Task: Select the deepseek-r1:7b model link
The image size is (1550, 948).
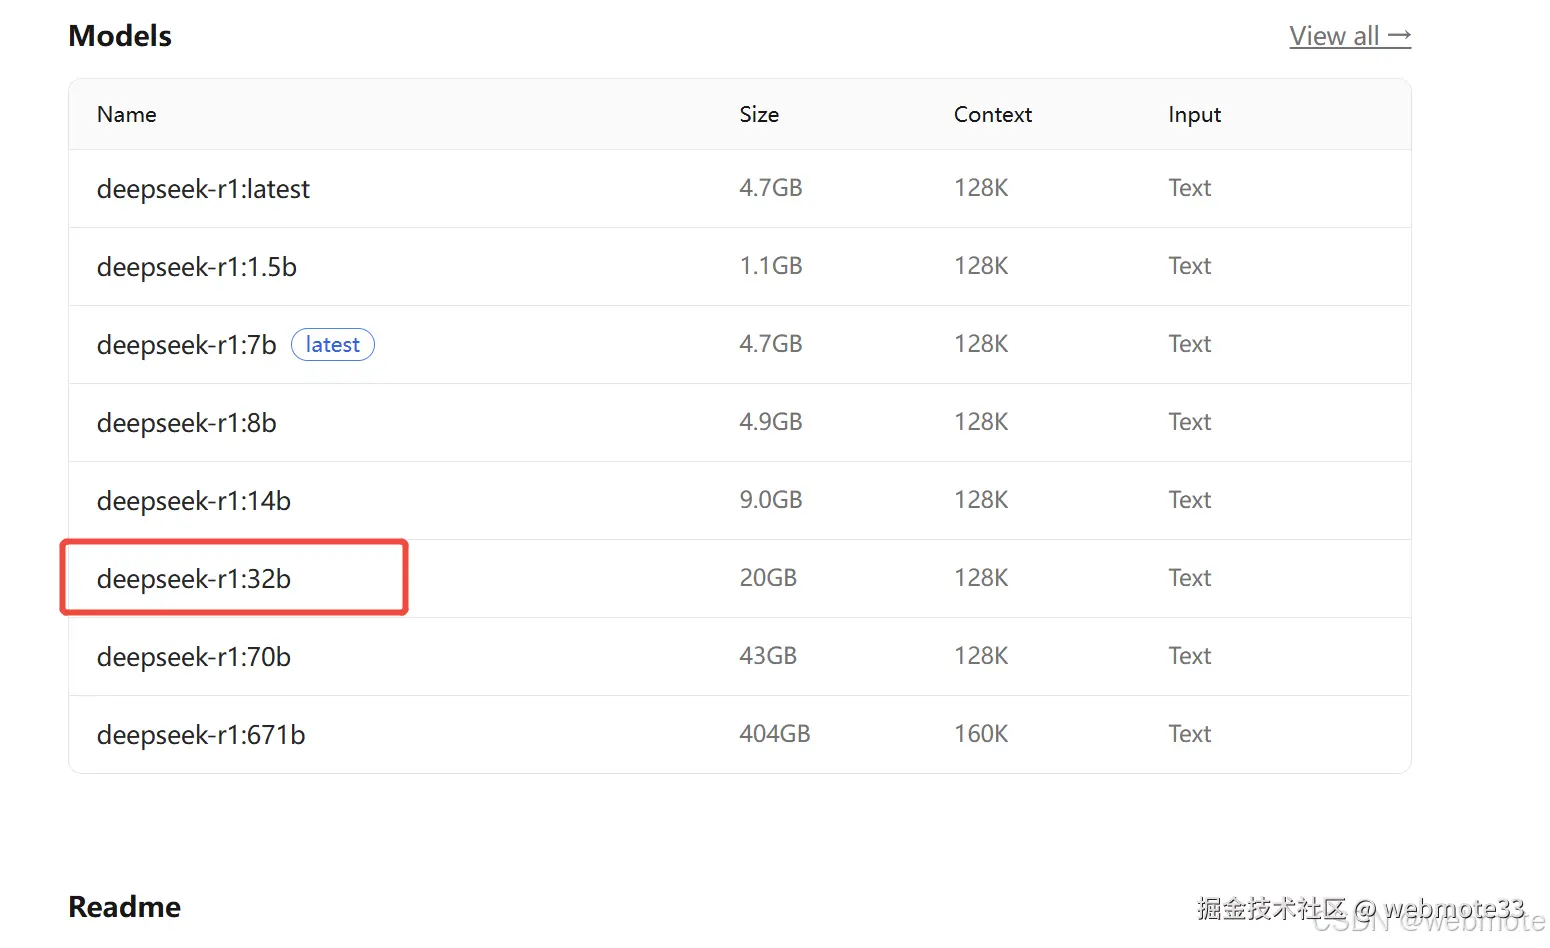Action: (x=186, y=345)
